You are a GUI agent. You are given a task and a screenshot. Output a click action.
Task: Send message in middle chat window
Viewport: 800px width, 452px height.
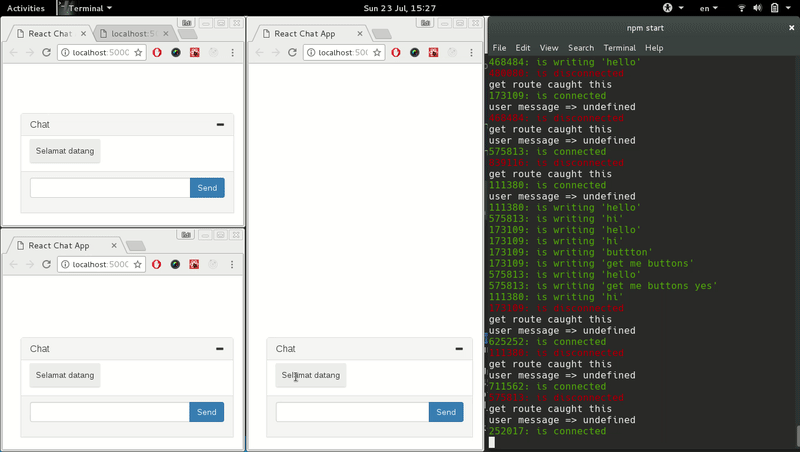click(446, 412)
